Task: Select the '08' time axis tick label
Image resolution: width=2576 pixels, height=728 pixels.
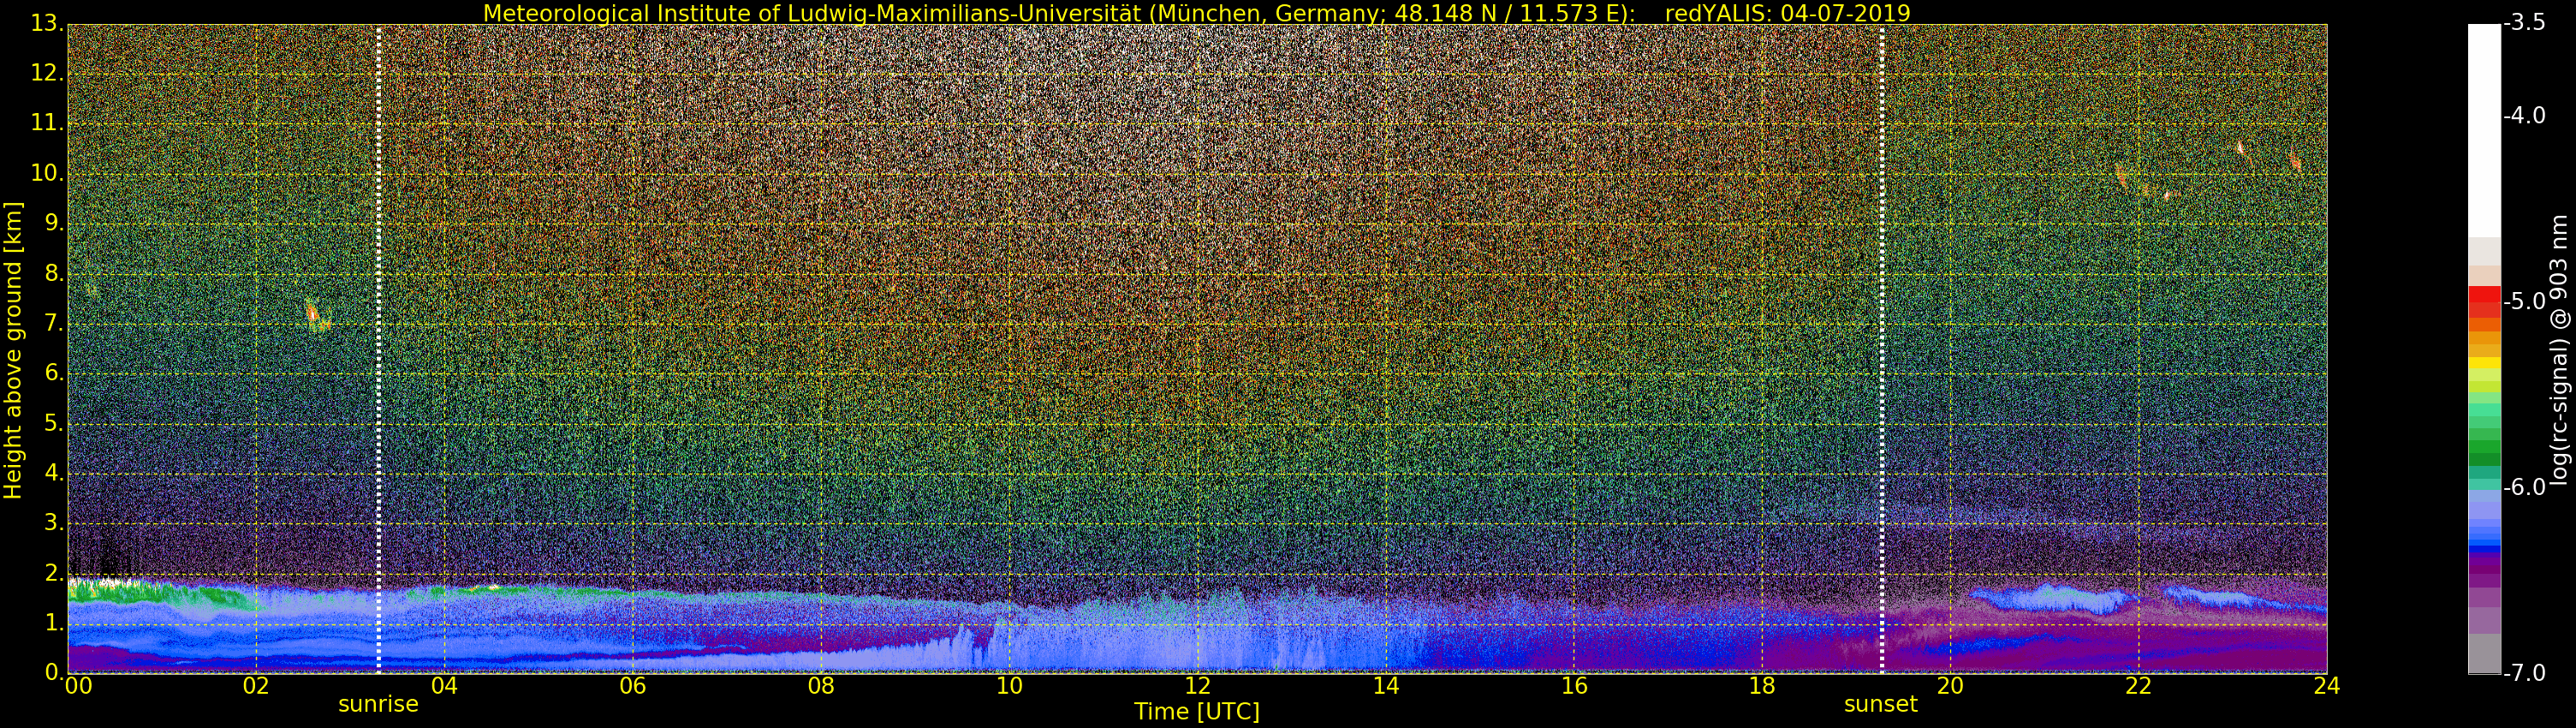Action: (x=821, y=685)
